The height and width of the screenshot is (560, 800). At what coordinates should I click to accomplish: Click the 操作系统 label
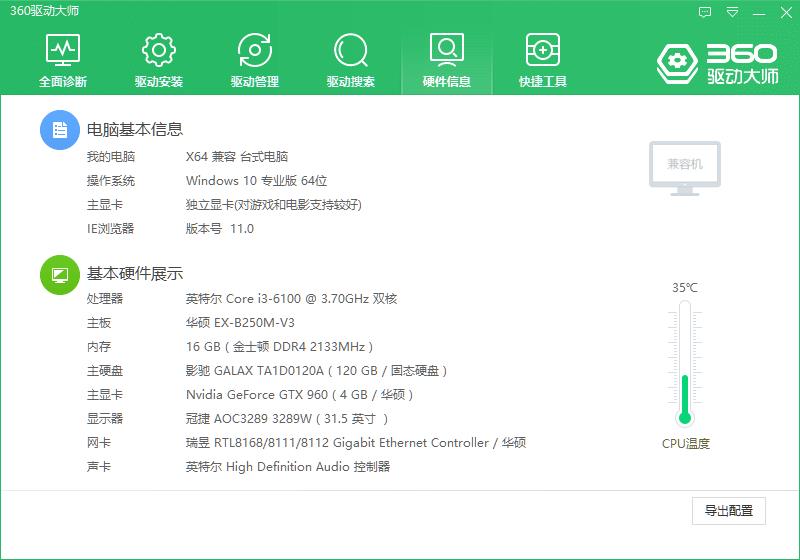(x=111, y=181)
